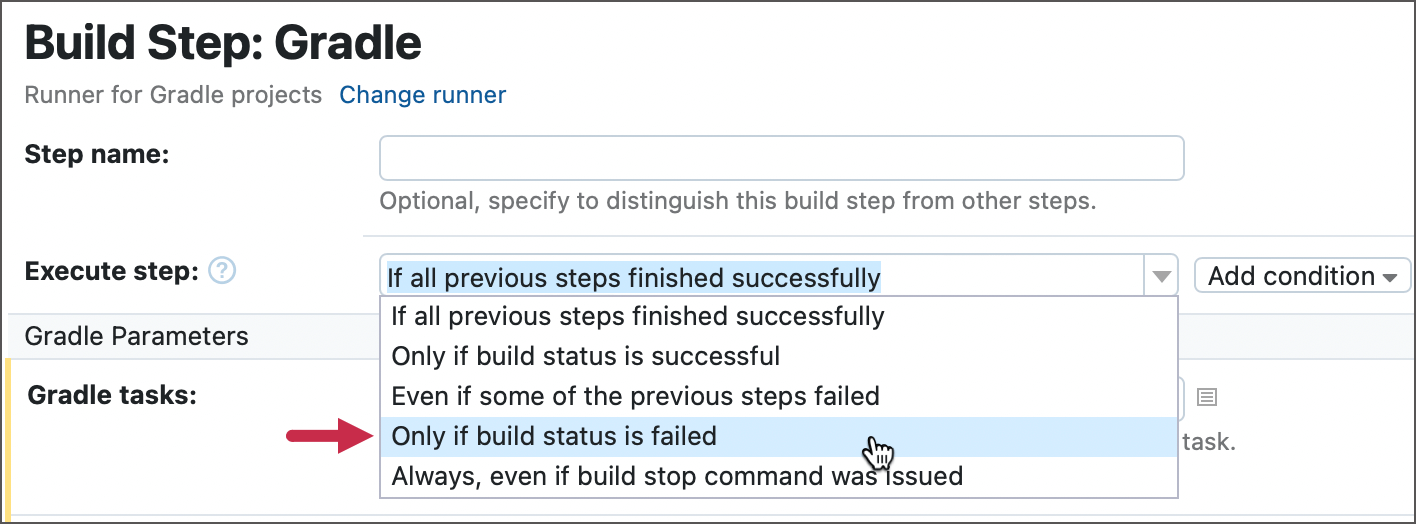Click the Execute step dropdown arrow
Screen dimensions: 1416x524
tap(1161, 276)
